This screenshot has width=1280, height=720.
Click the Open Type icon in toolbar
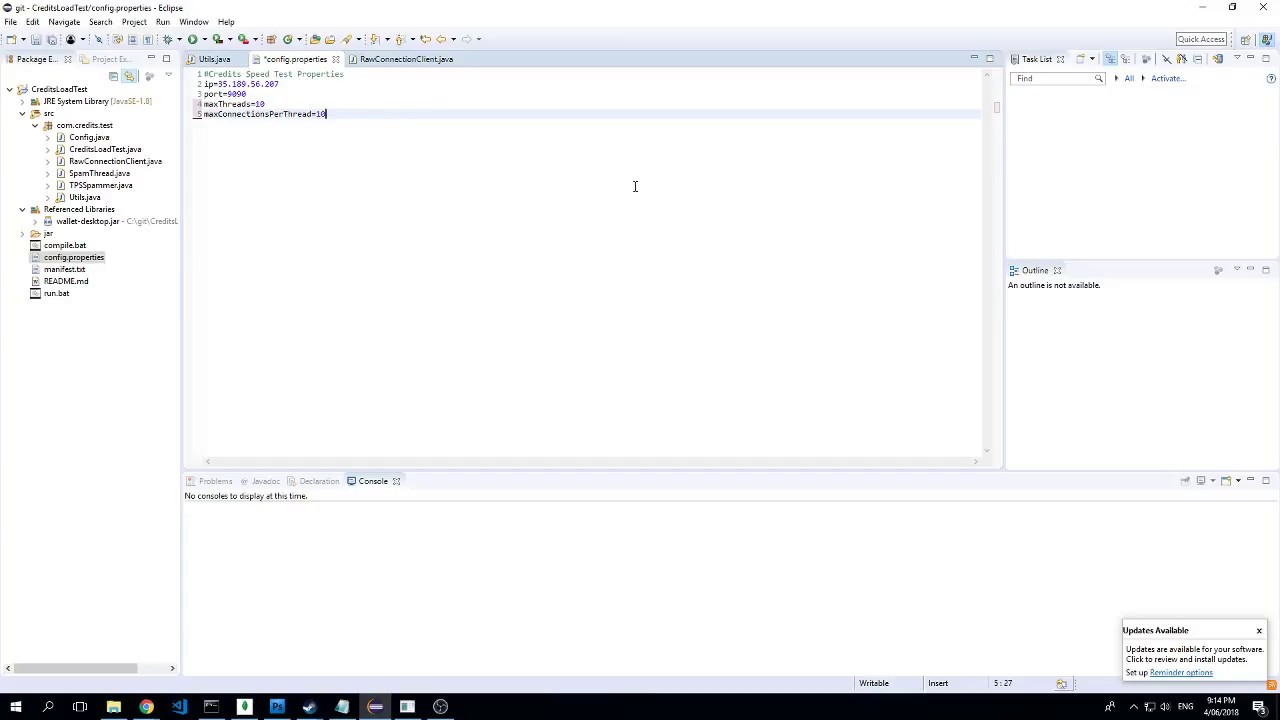pos(315,39)
